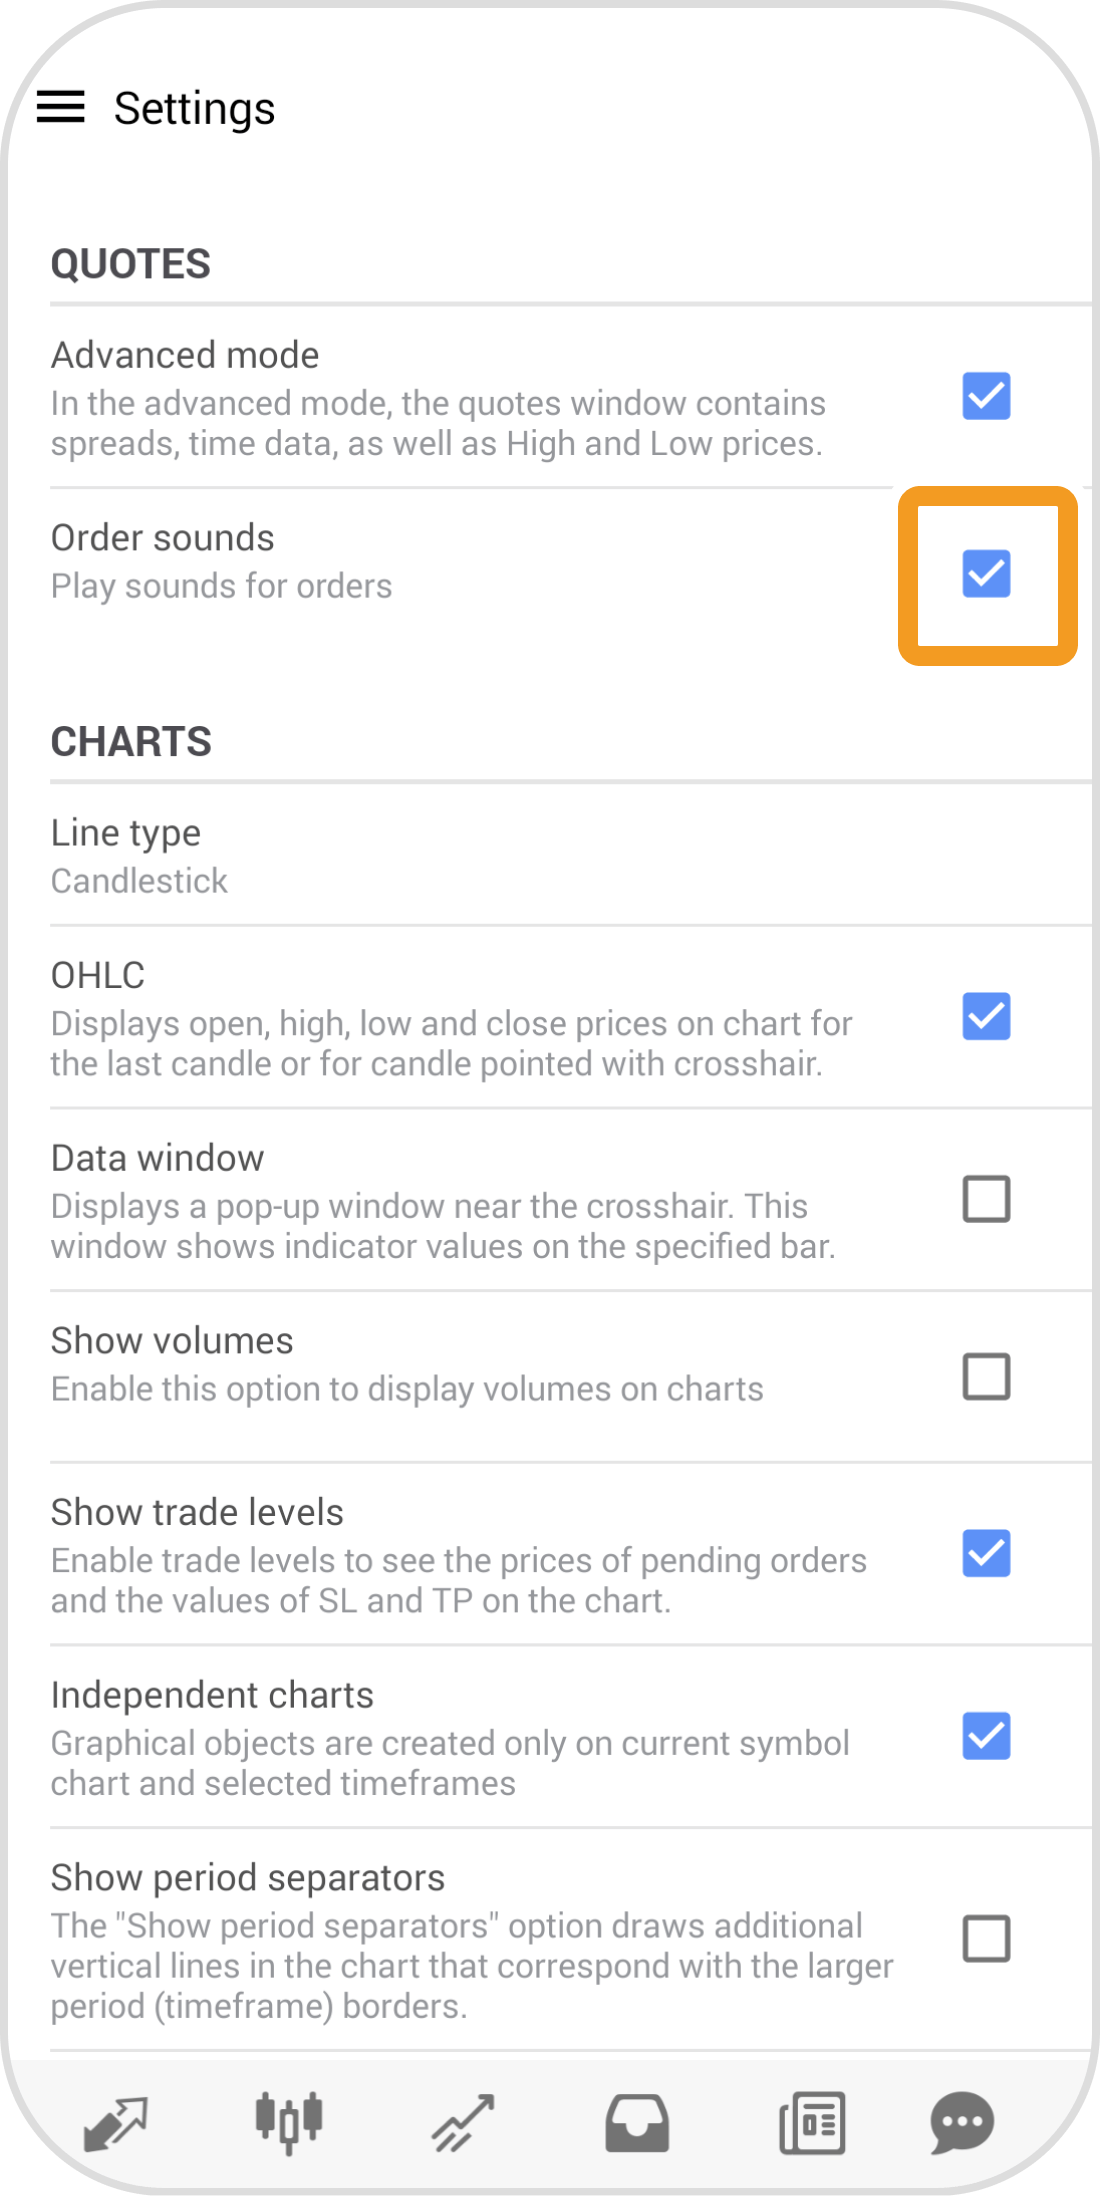Screen dimensions: 1100x2196
Task: Turn off the OHLC checkbox
Action: point(986,1016)
